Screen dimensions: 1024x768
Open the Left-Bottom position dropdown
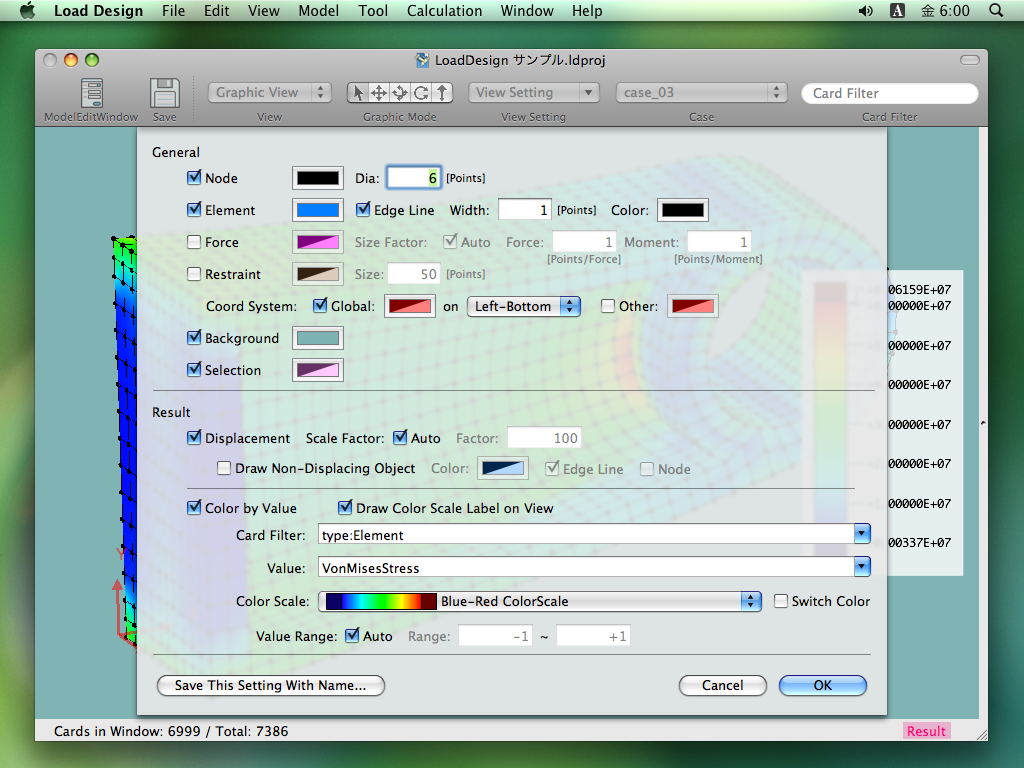click(523, 306)
